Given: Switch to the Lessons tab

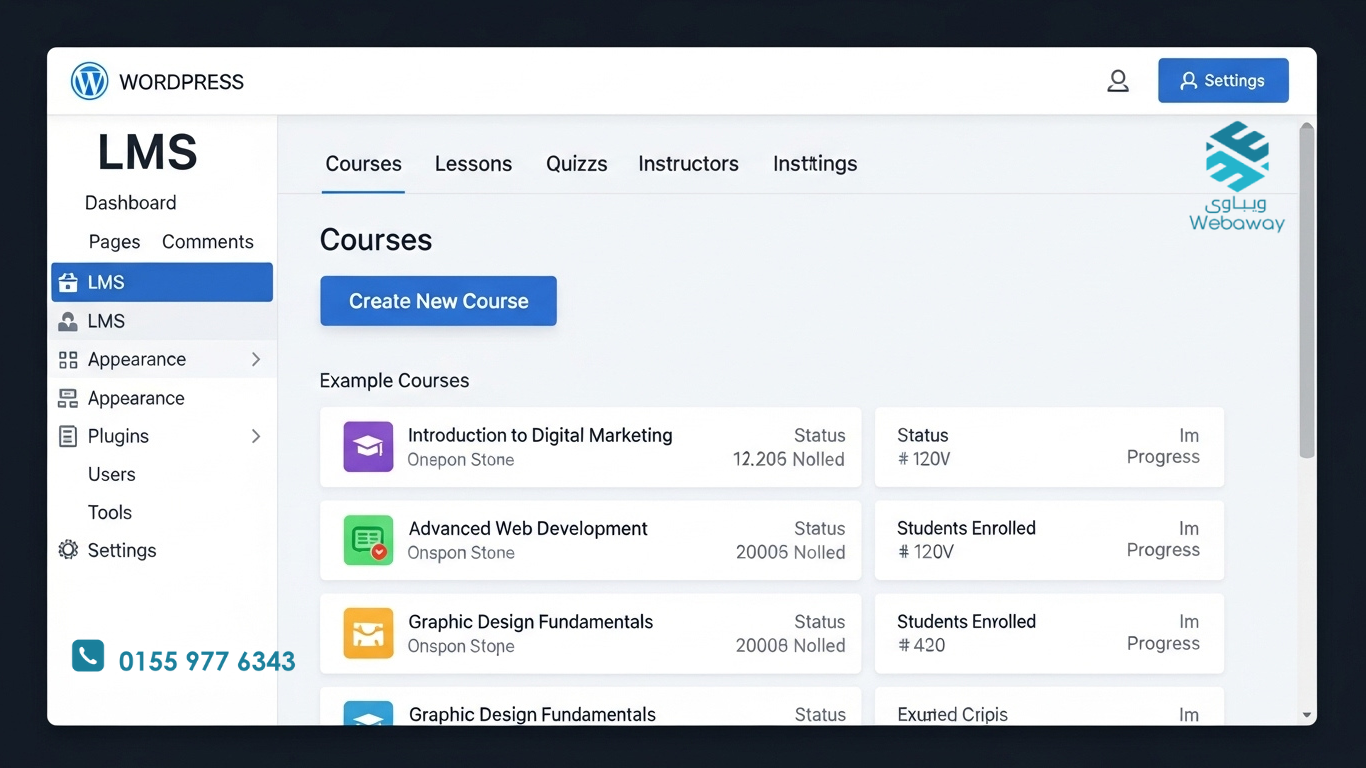Looking at the screenshot, I should pos(473,164).
